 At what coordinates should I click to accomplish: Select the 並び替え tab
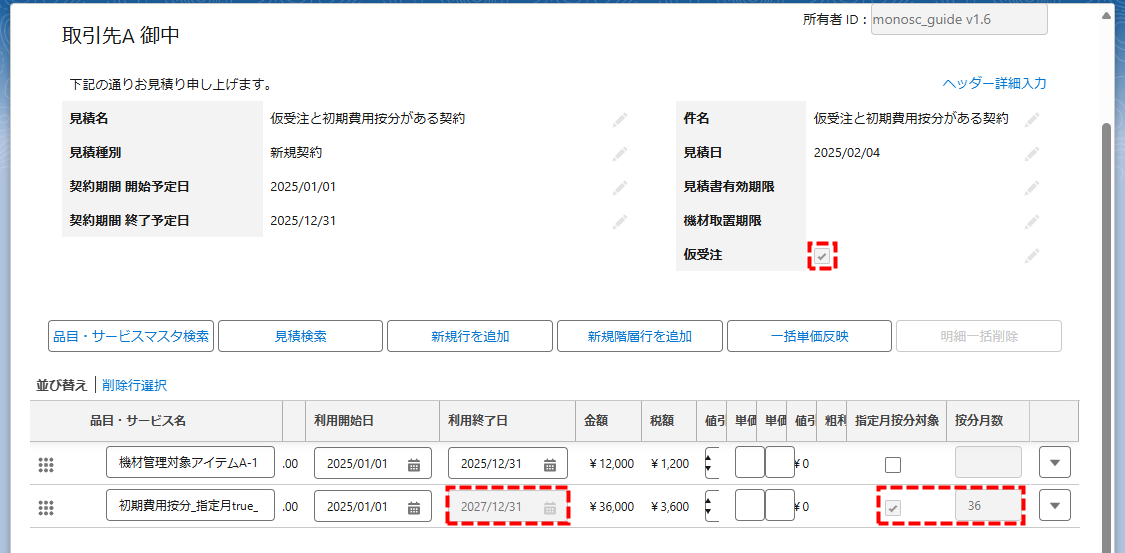[62, 385]
